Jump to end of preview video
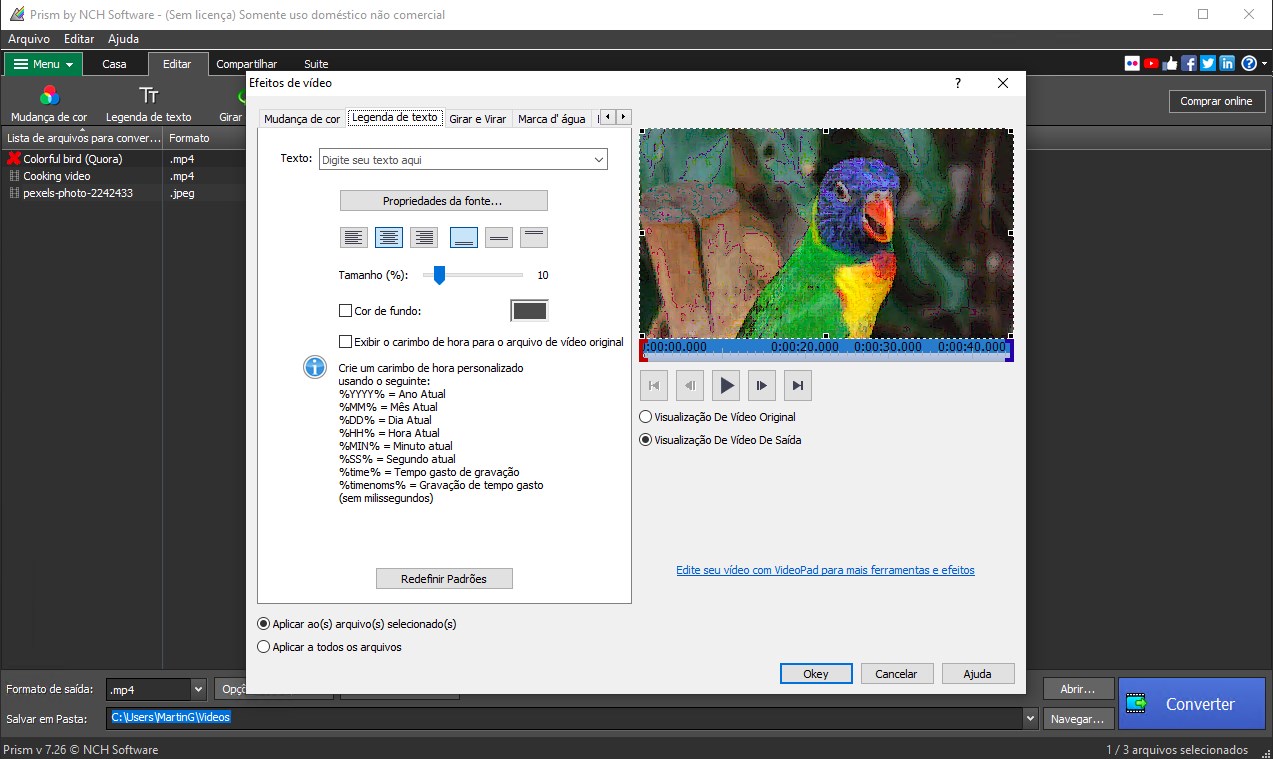 [x=798, y=385]
